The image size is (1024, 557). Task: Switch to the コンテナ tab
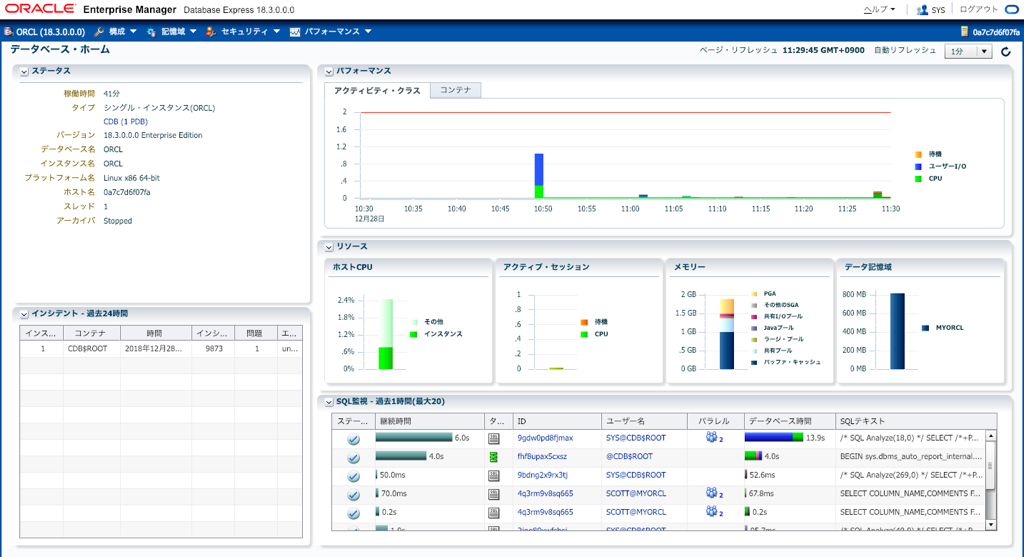455,90
